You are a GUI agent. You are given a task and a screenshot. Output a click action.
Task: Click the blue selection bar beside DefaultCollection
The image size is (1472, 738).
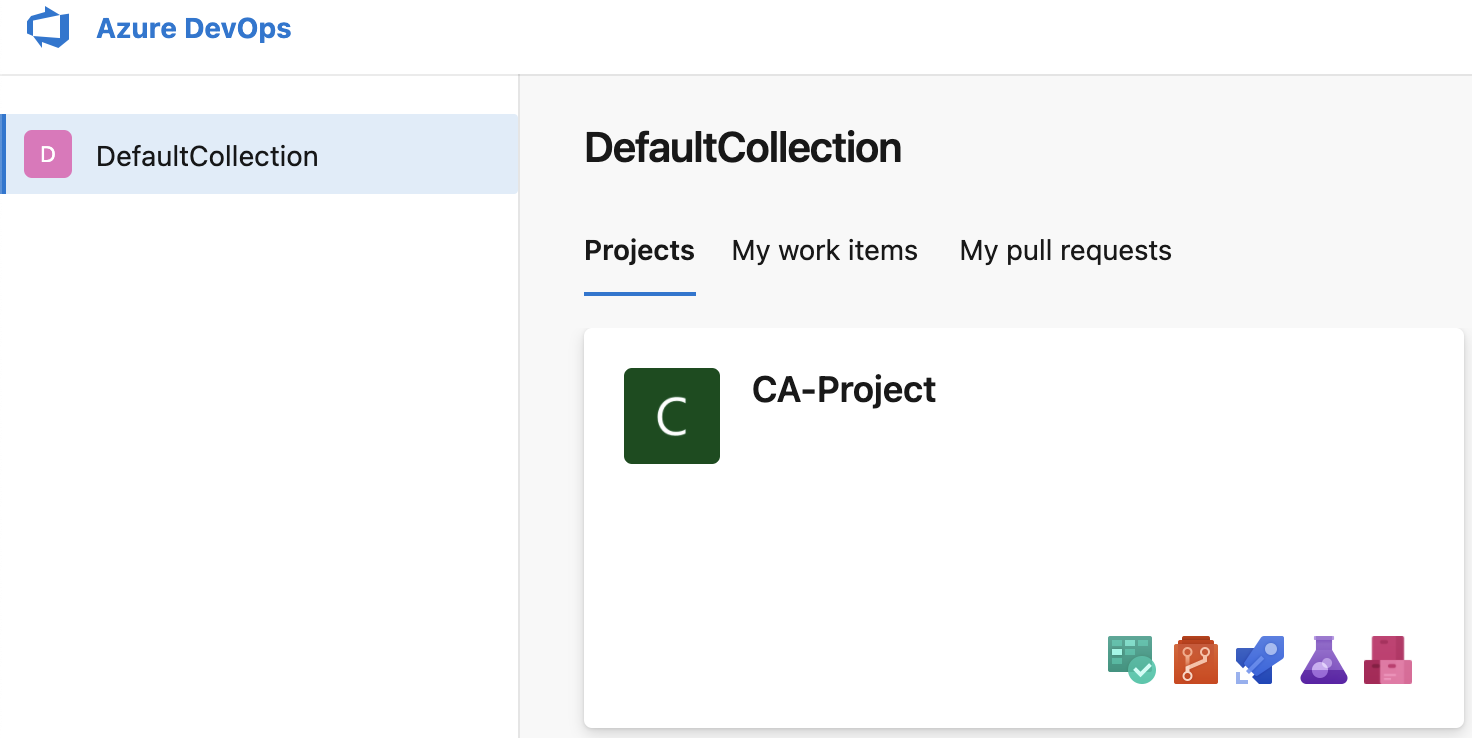[3, 154]
